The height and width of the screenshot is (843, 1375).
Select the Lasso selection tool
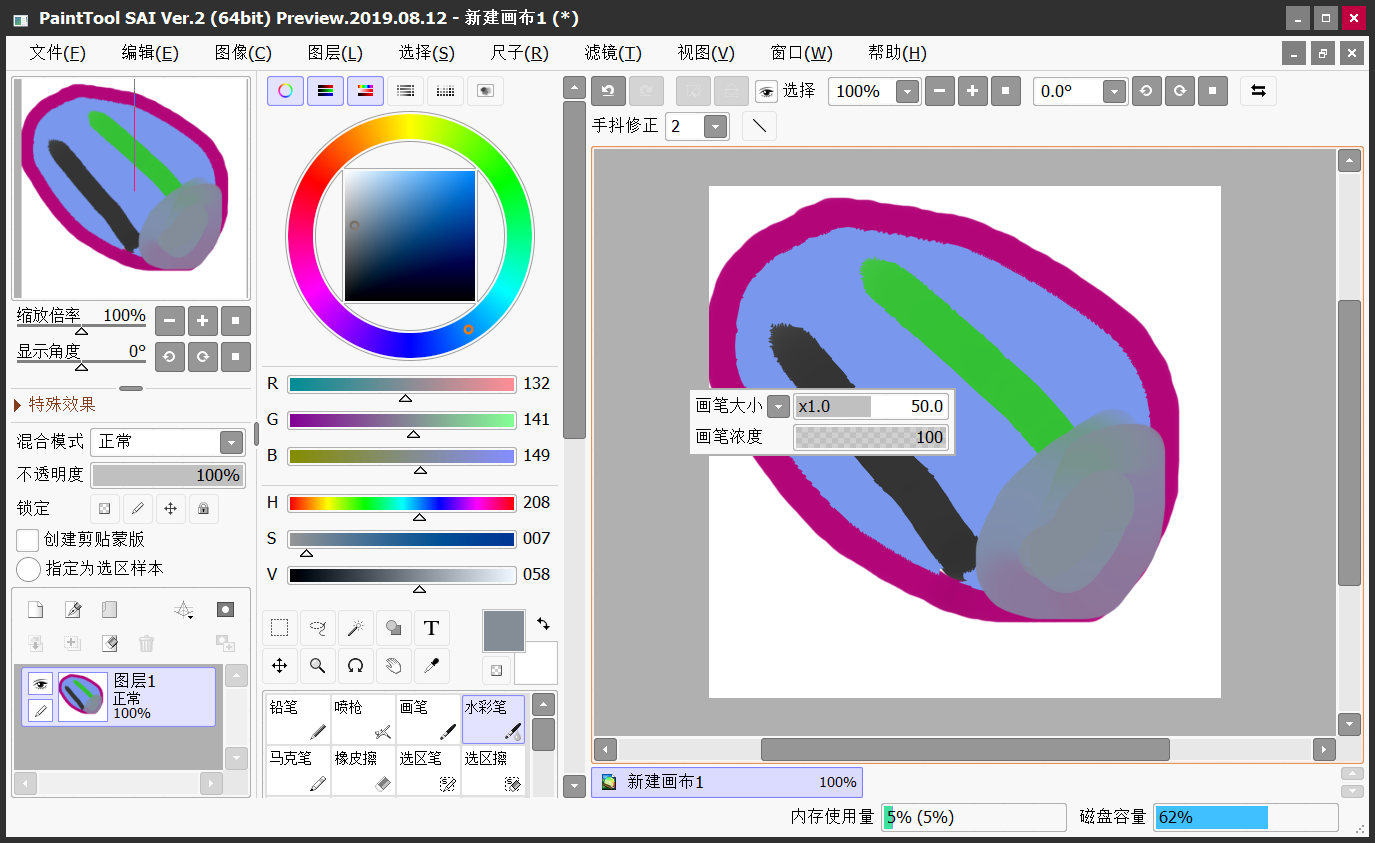pyautogui.click(x=317, y=628)
